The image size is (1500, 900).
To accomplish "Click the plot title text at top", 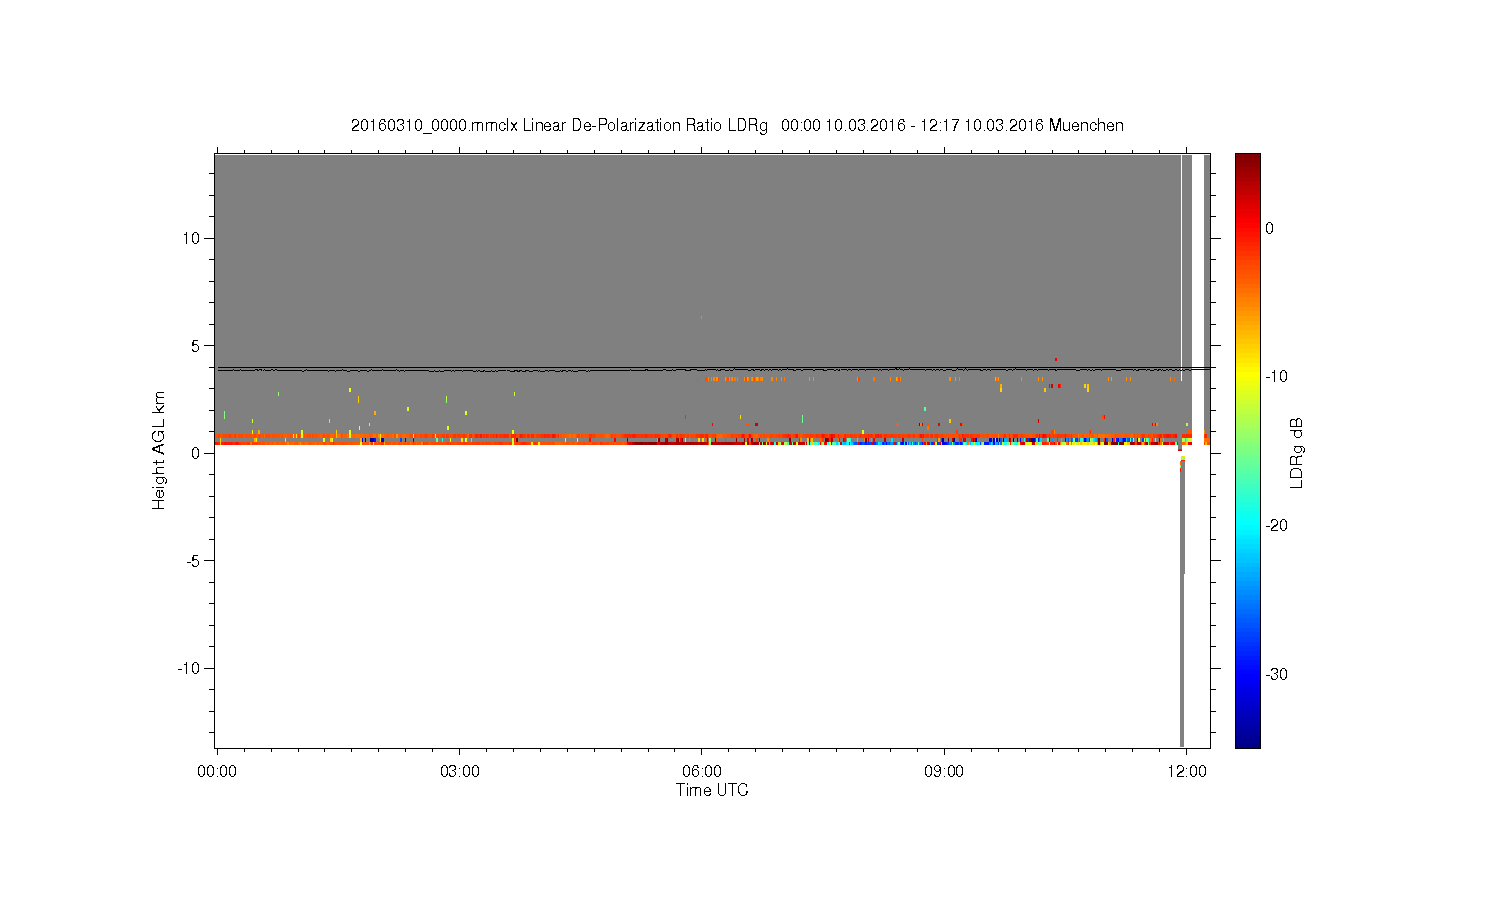I will 737,126.
